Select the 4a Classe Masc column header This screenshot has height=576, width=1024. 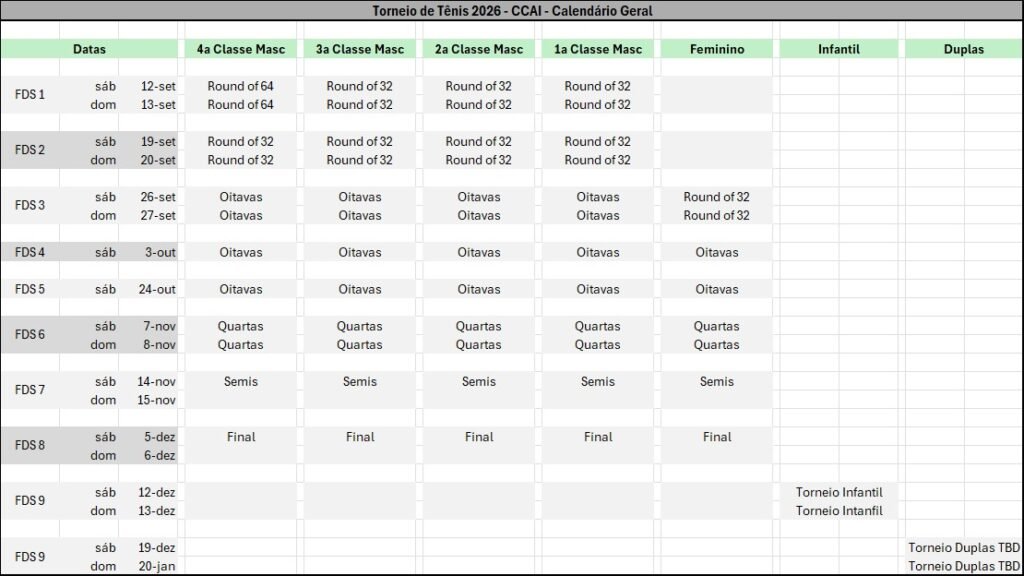pos(240,49)
